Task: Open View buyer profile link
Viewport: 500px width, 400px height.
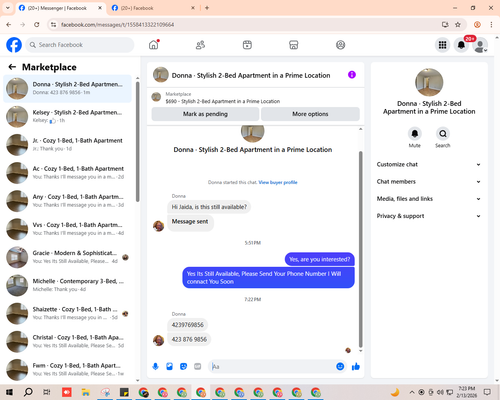Action: pos(278,182)
